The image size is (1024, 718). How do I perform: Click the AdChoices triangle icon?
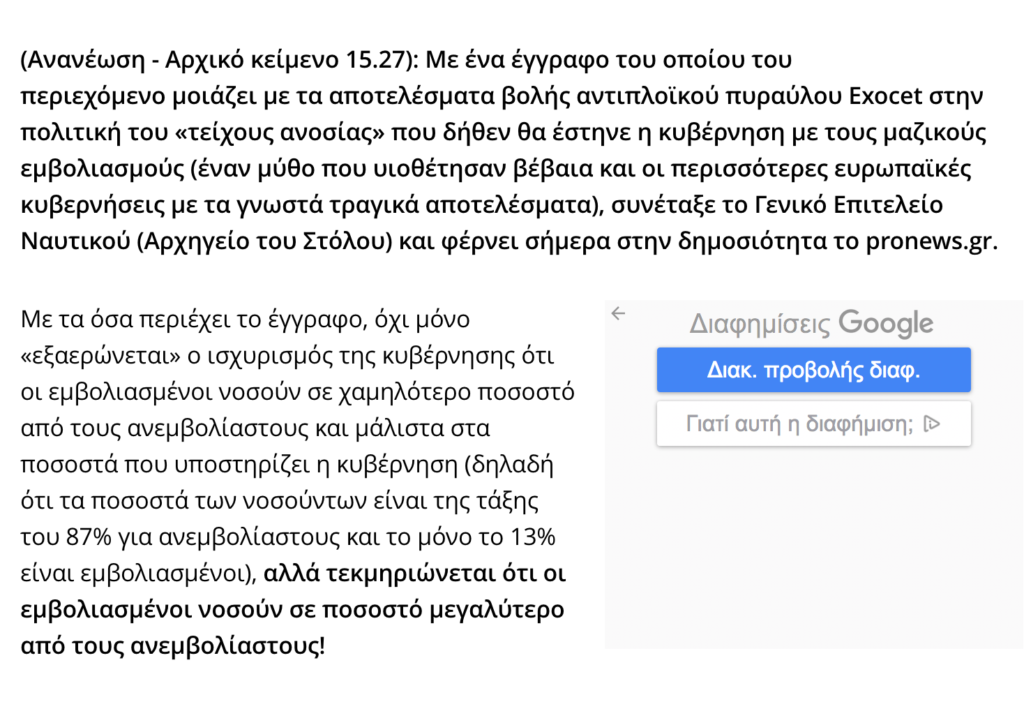click(x=932, y=424)
